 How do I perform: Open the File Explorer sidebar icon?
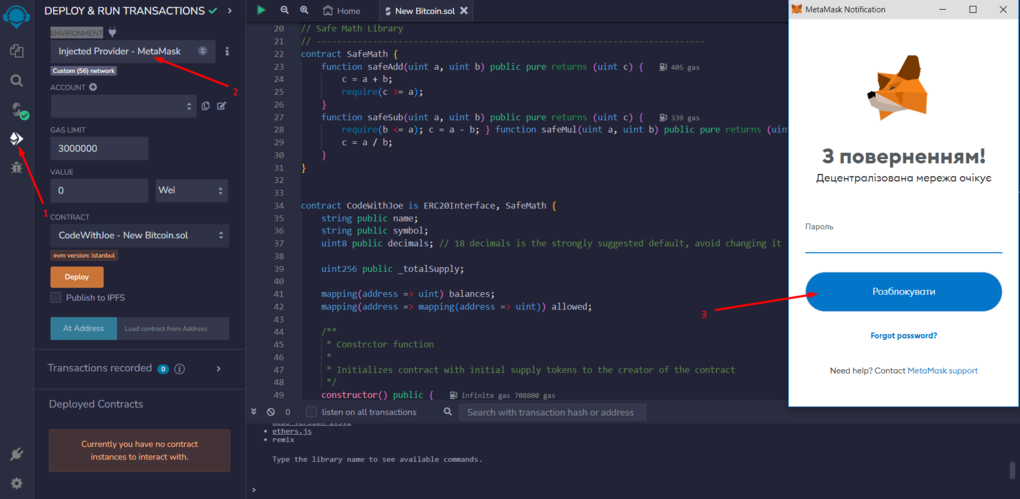tap(16, 50)
